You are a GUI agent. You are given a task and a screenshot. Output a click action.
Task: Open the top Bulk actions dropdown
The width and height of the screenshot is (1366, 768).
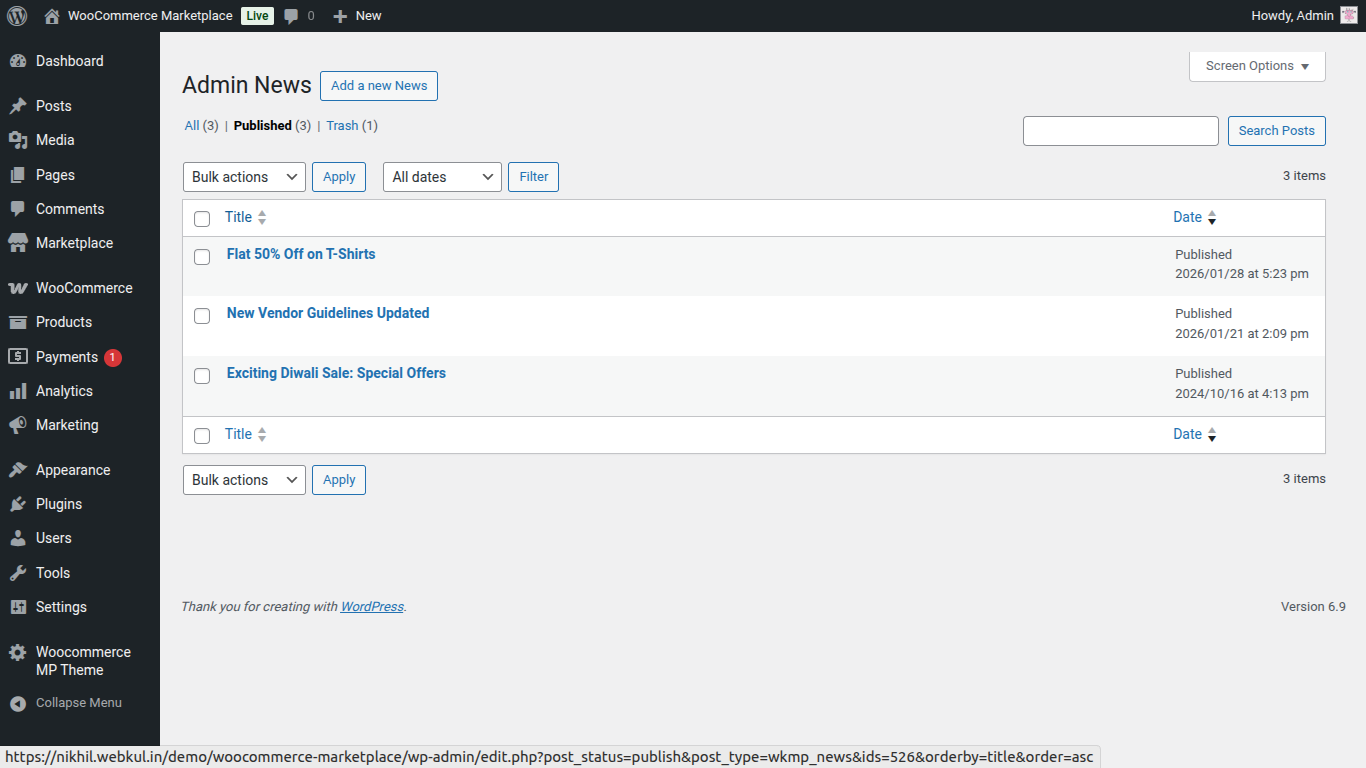[x=244, y=177]
